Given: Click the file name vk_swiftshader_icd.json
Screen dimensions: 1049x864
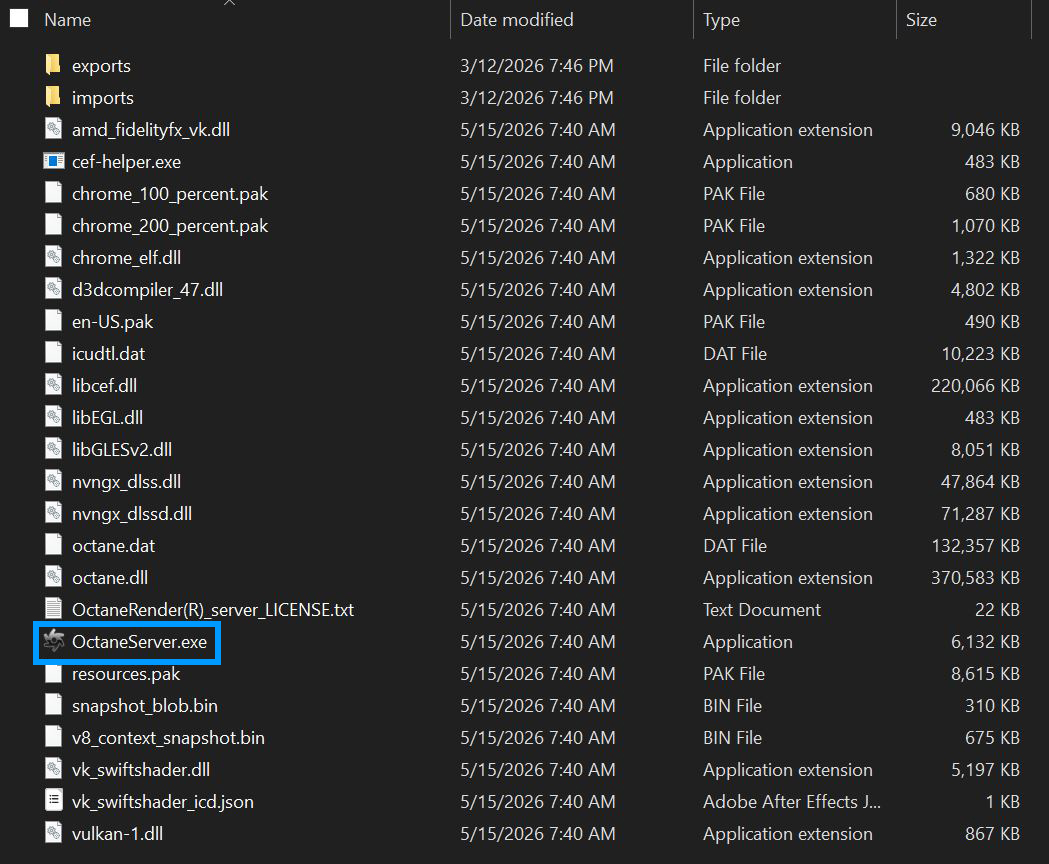Looking at the screenshot, I should point(163,802).
